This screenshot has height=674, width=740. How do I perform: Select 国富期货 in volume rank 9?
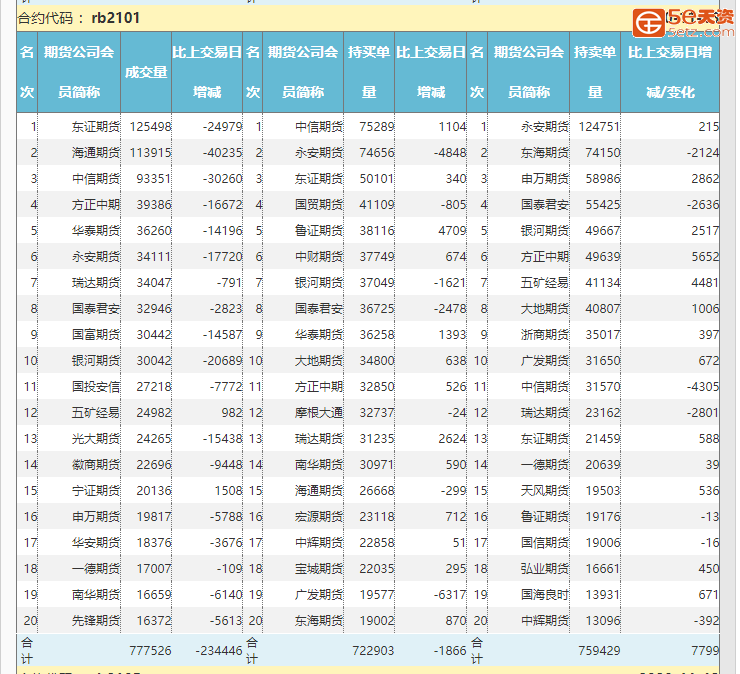(x=96, y=334)
